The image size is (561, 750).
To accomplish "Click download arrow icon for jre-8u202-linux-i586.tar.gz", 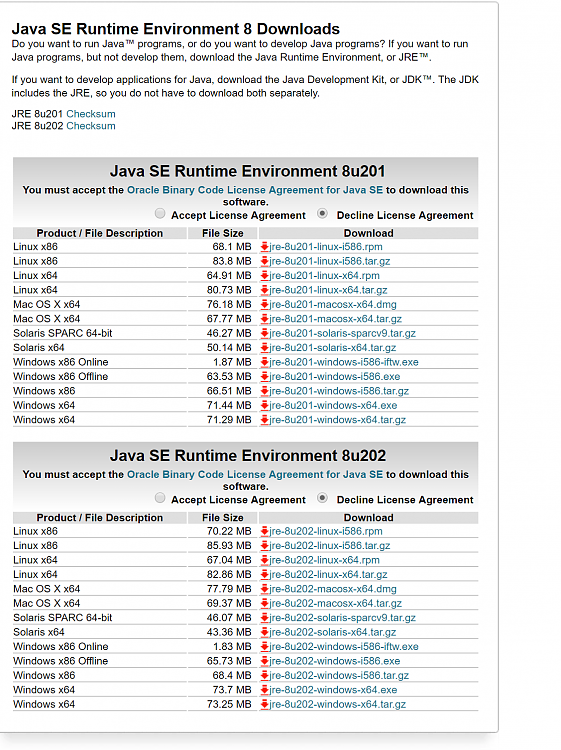I will point(264,545).
